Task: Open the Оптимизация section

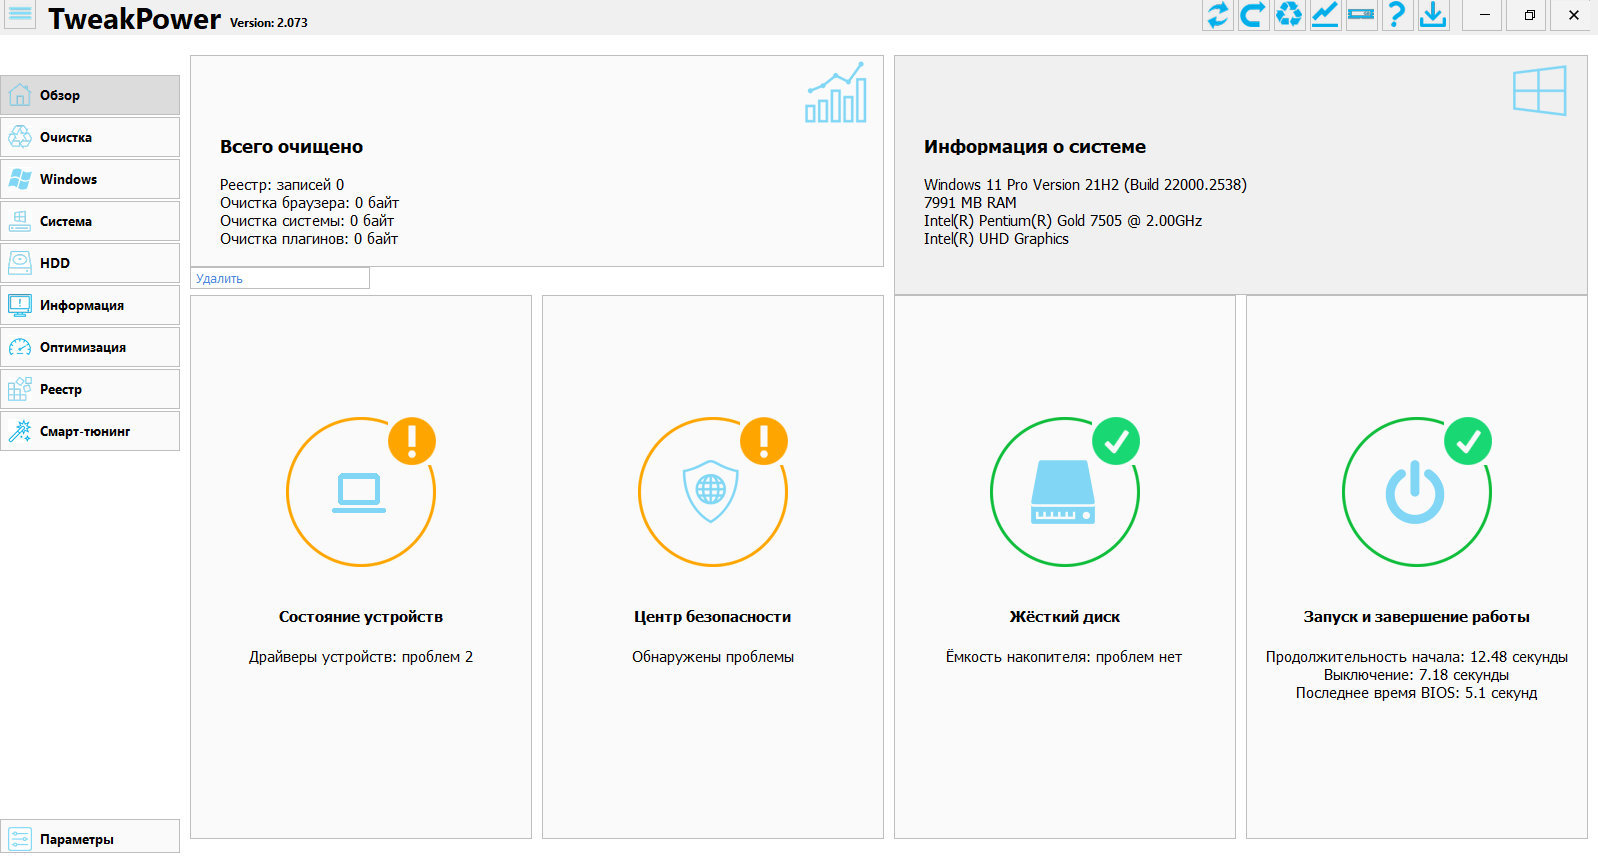Action: point(90,347)
